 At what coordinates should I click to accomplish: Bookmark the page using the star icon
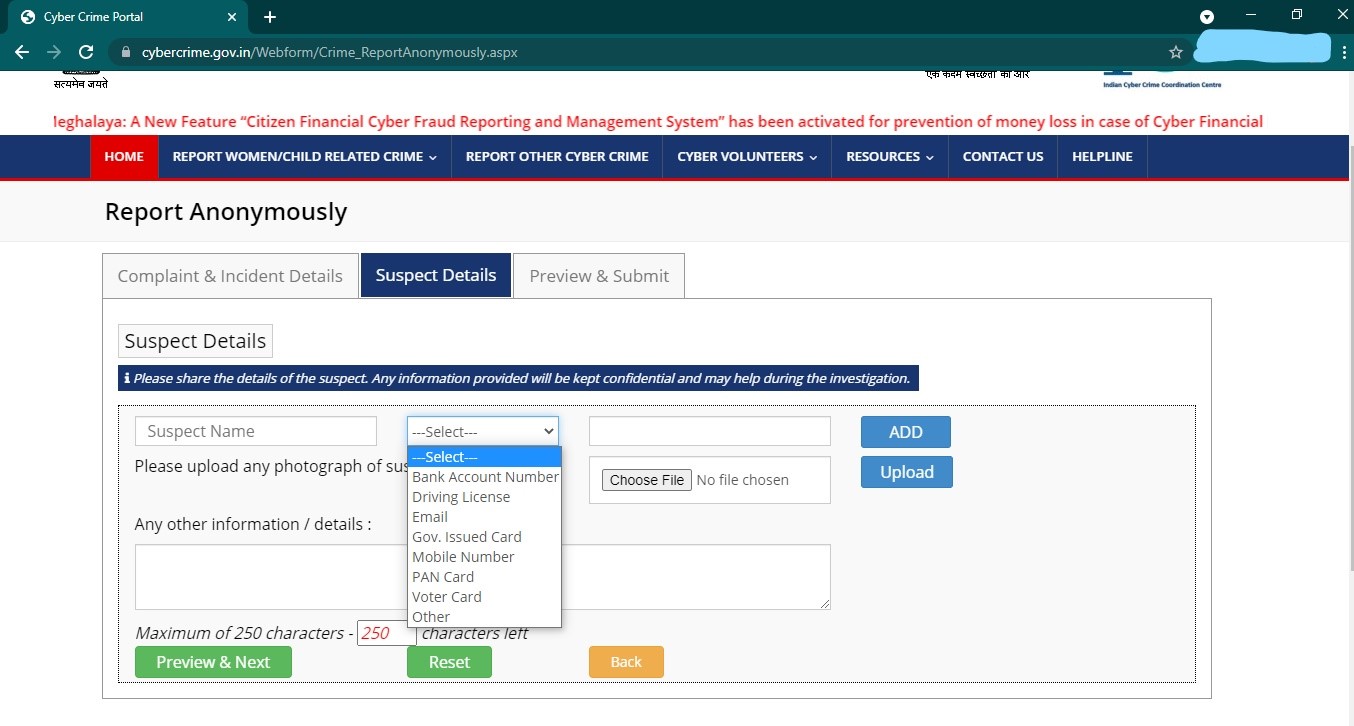(1176, 52)
